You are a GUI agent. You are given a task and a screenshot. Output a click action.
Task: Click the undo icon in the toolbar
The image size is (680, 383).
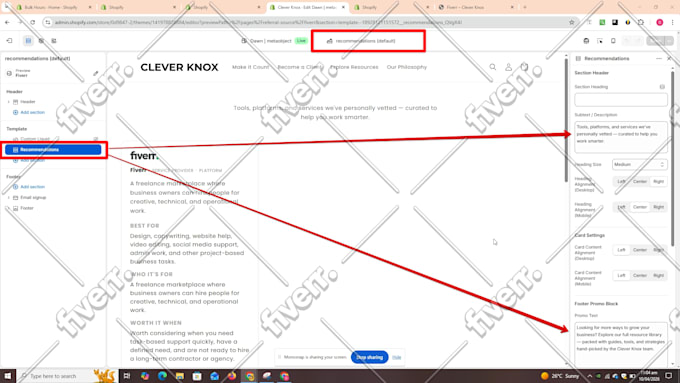[x=627, y=41]
